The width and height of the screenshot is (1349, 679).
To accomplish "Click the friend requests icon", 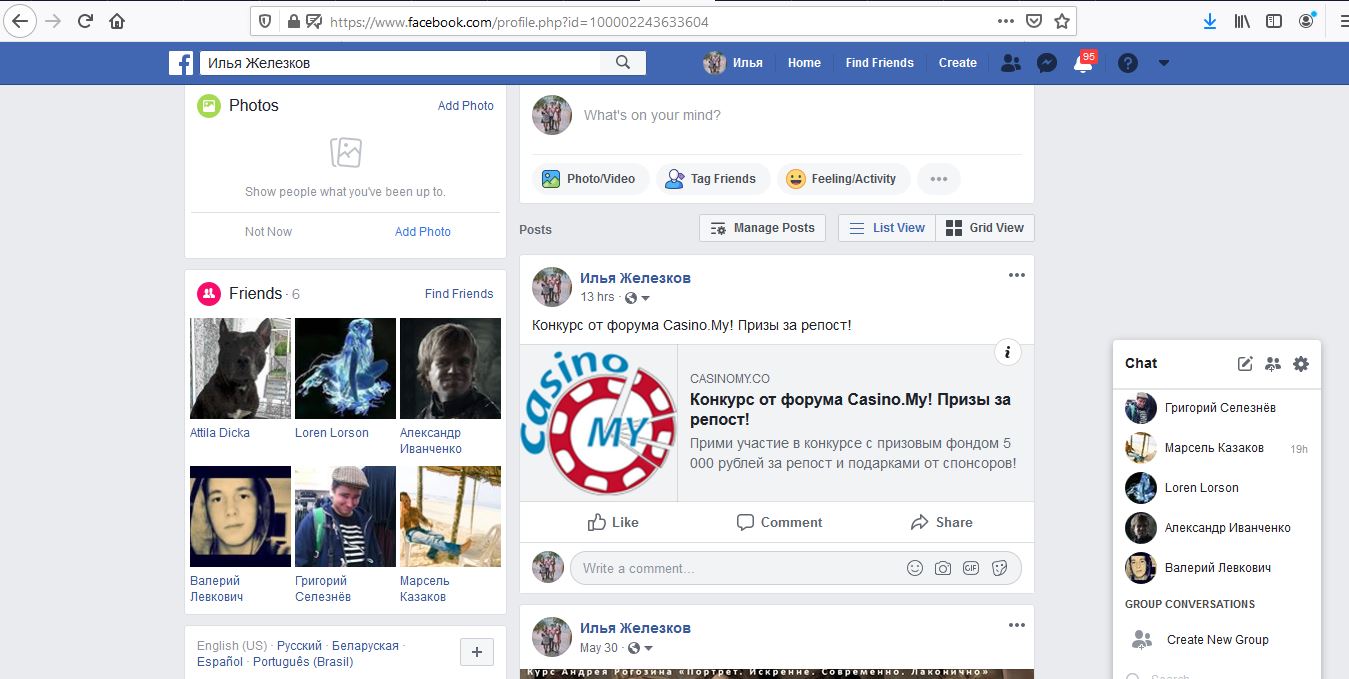I will click(x=1011, y=63).
